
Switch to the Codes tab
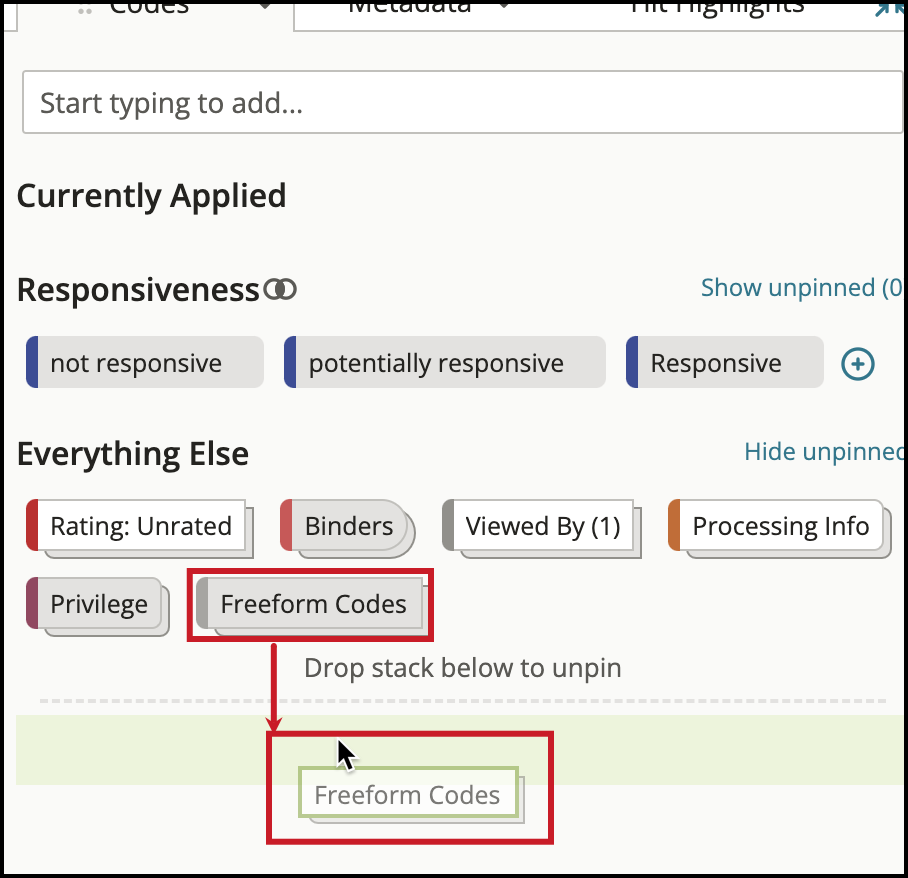click(149, 9)
